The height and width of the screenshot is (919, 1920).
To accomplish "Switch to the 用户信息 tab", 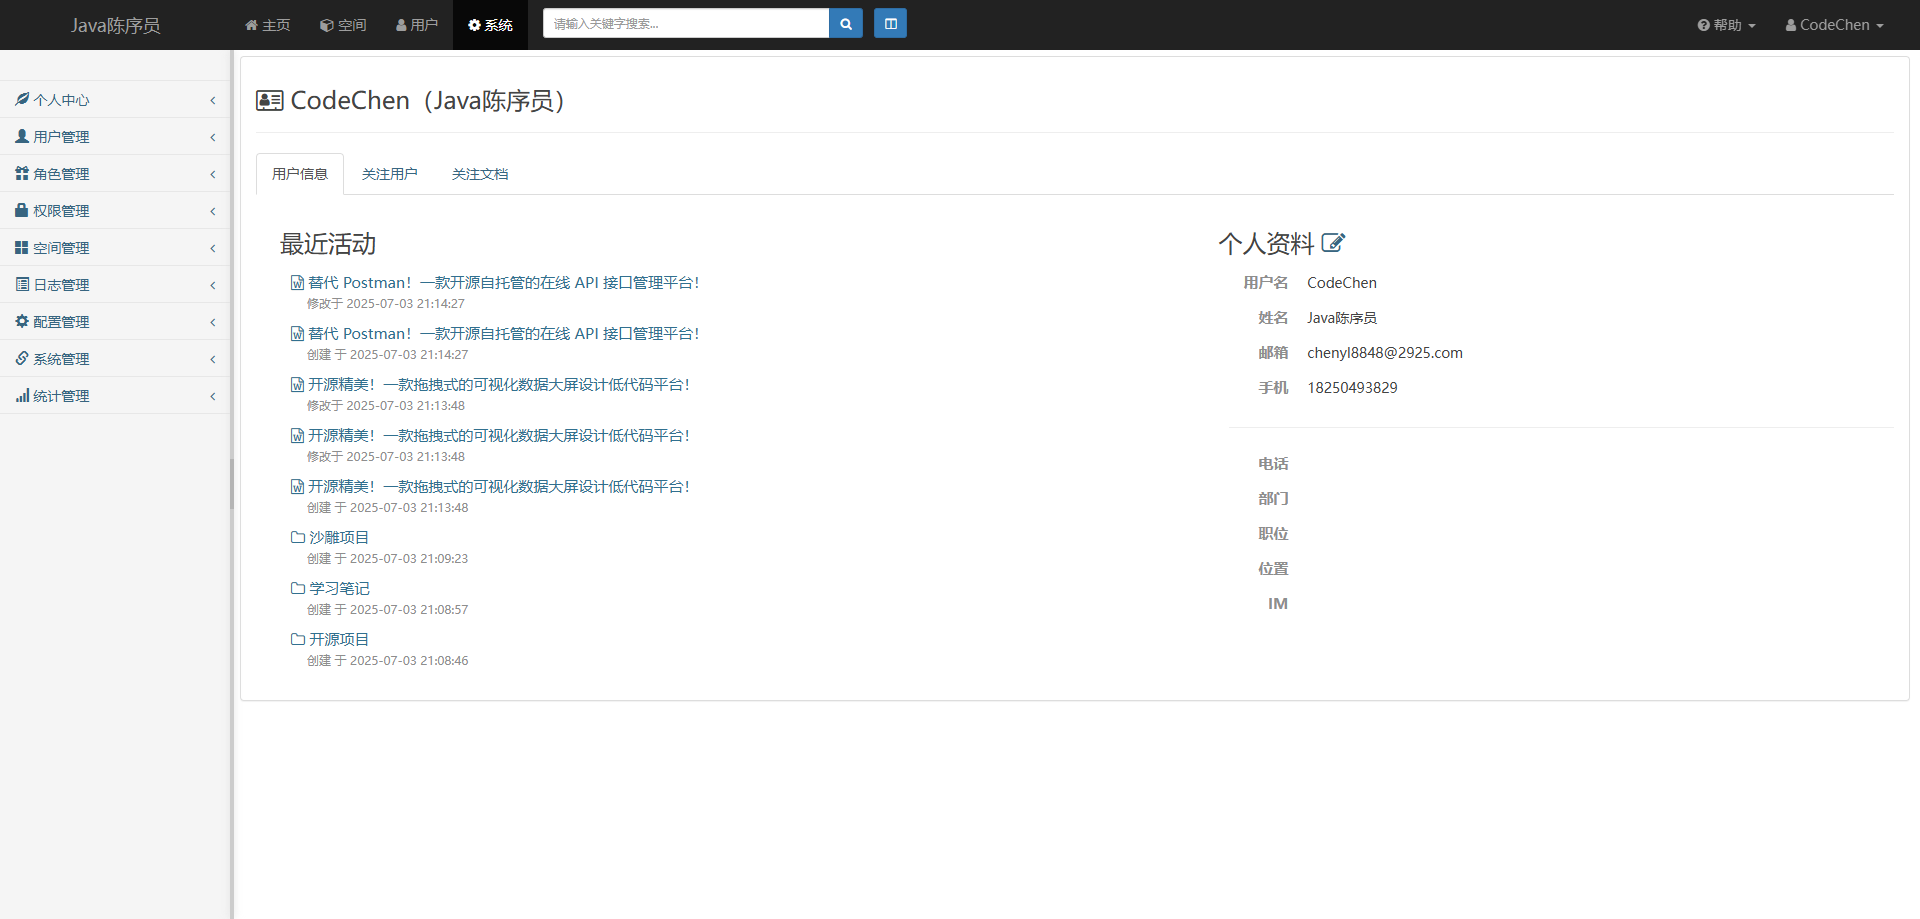I will pyautogui.click(x=300, y=174).
